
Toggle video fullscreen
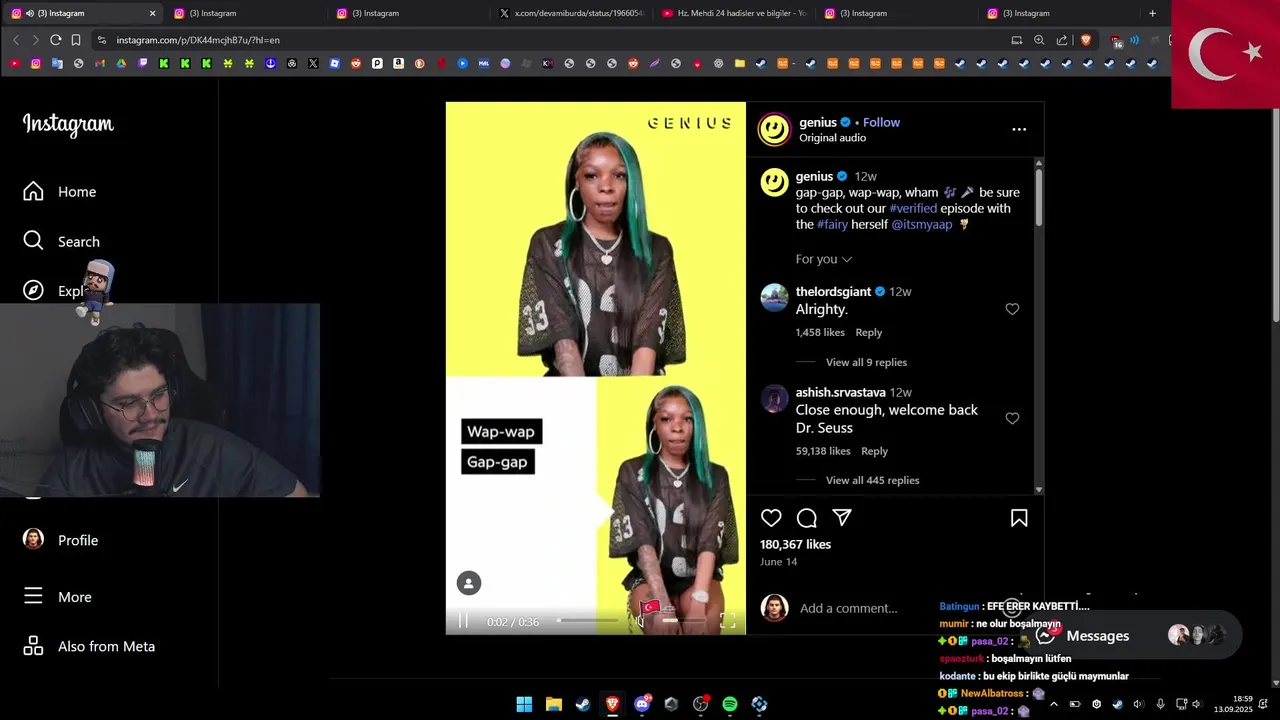727,621
